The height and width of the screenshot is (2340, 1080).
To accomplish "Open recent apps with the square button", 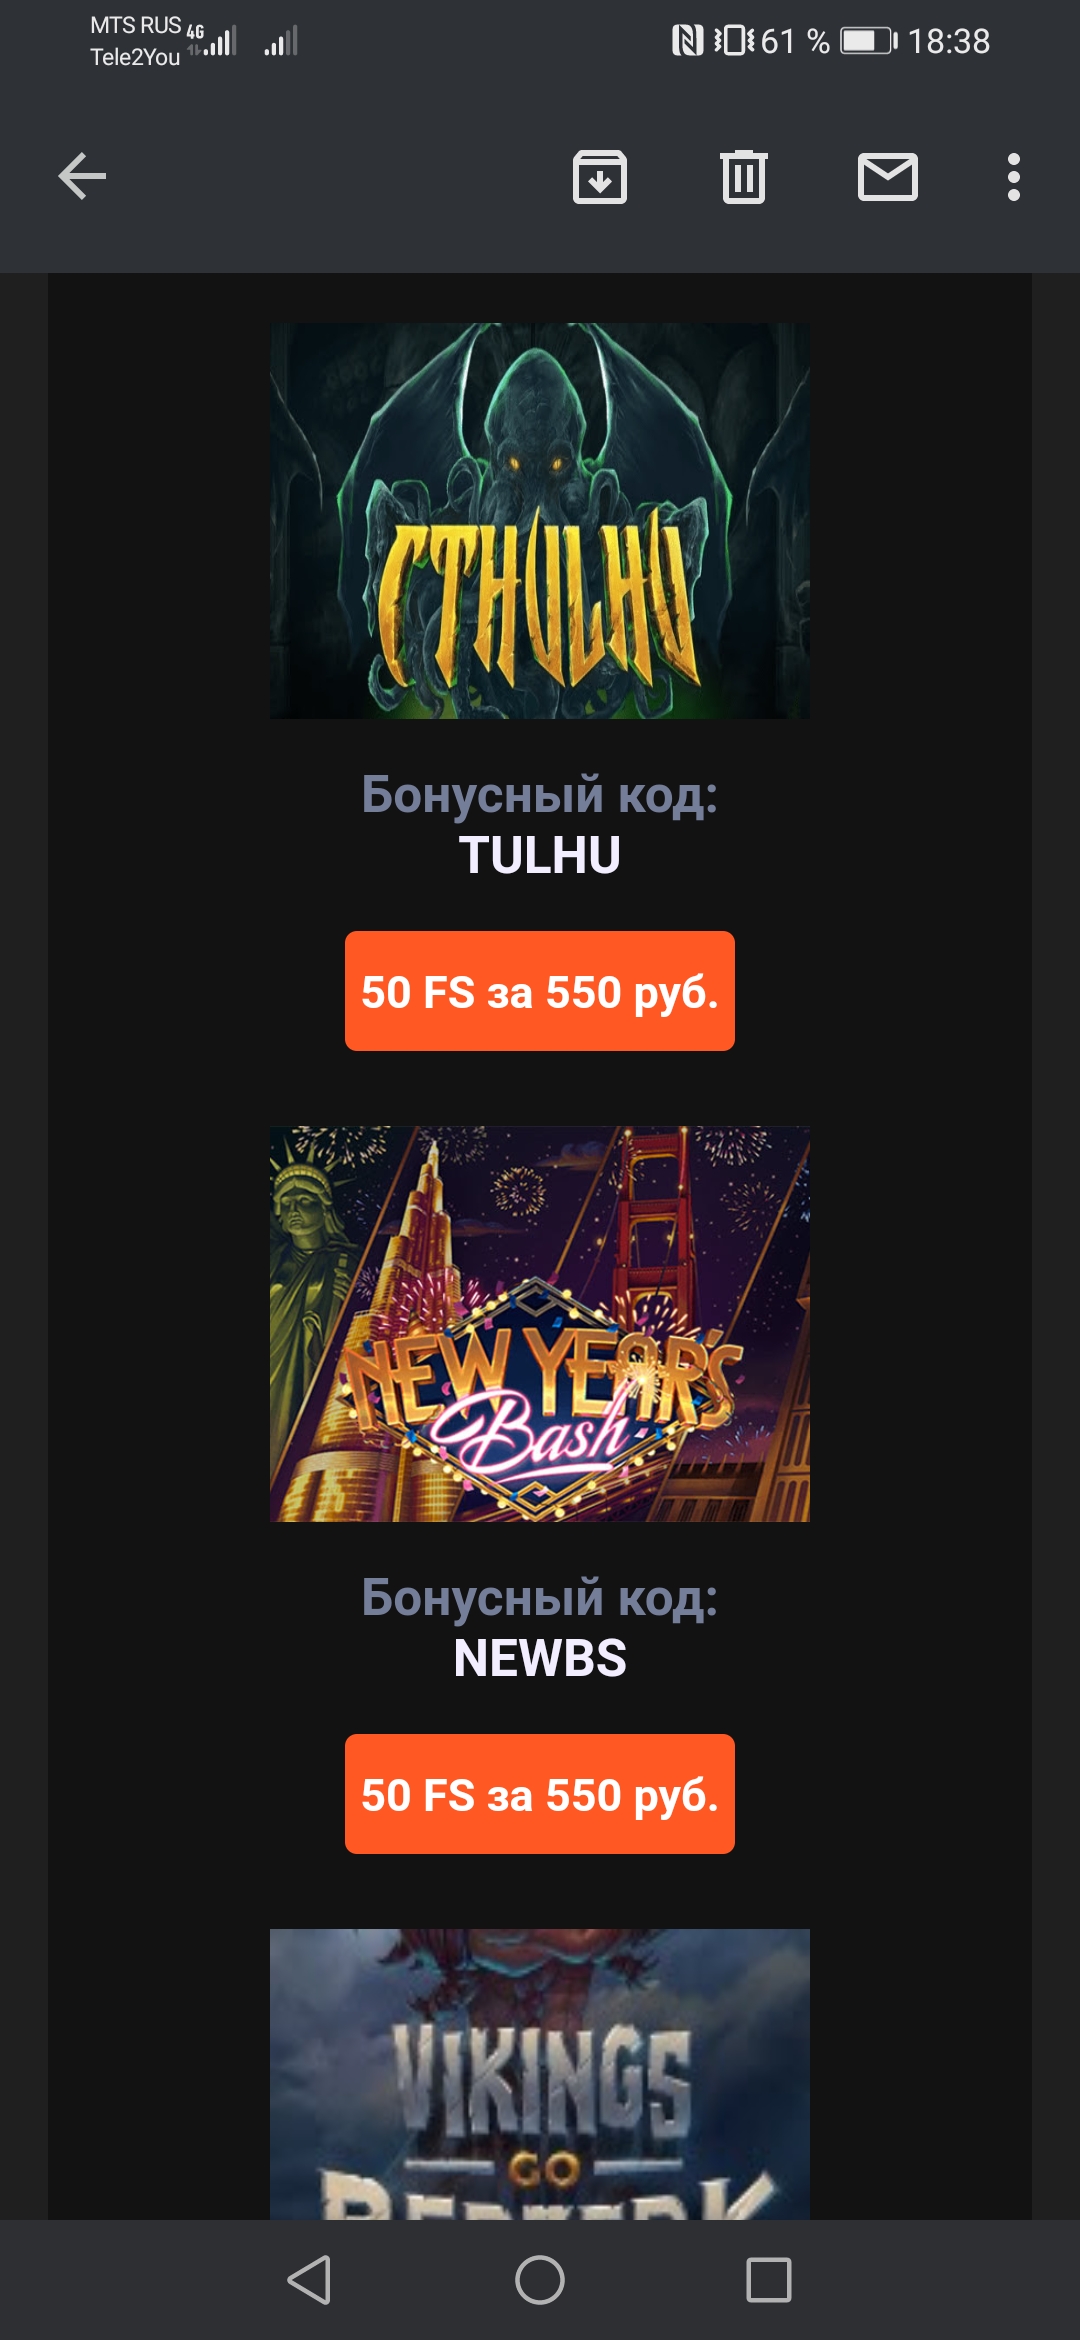I will tap(769, 2280).
